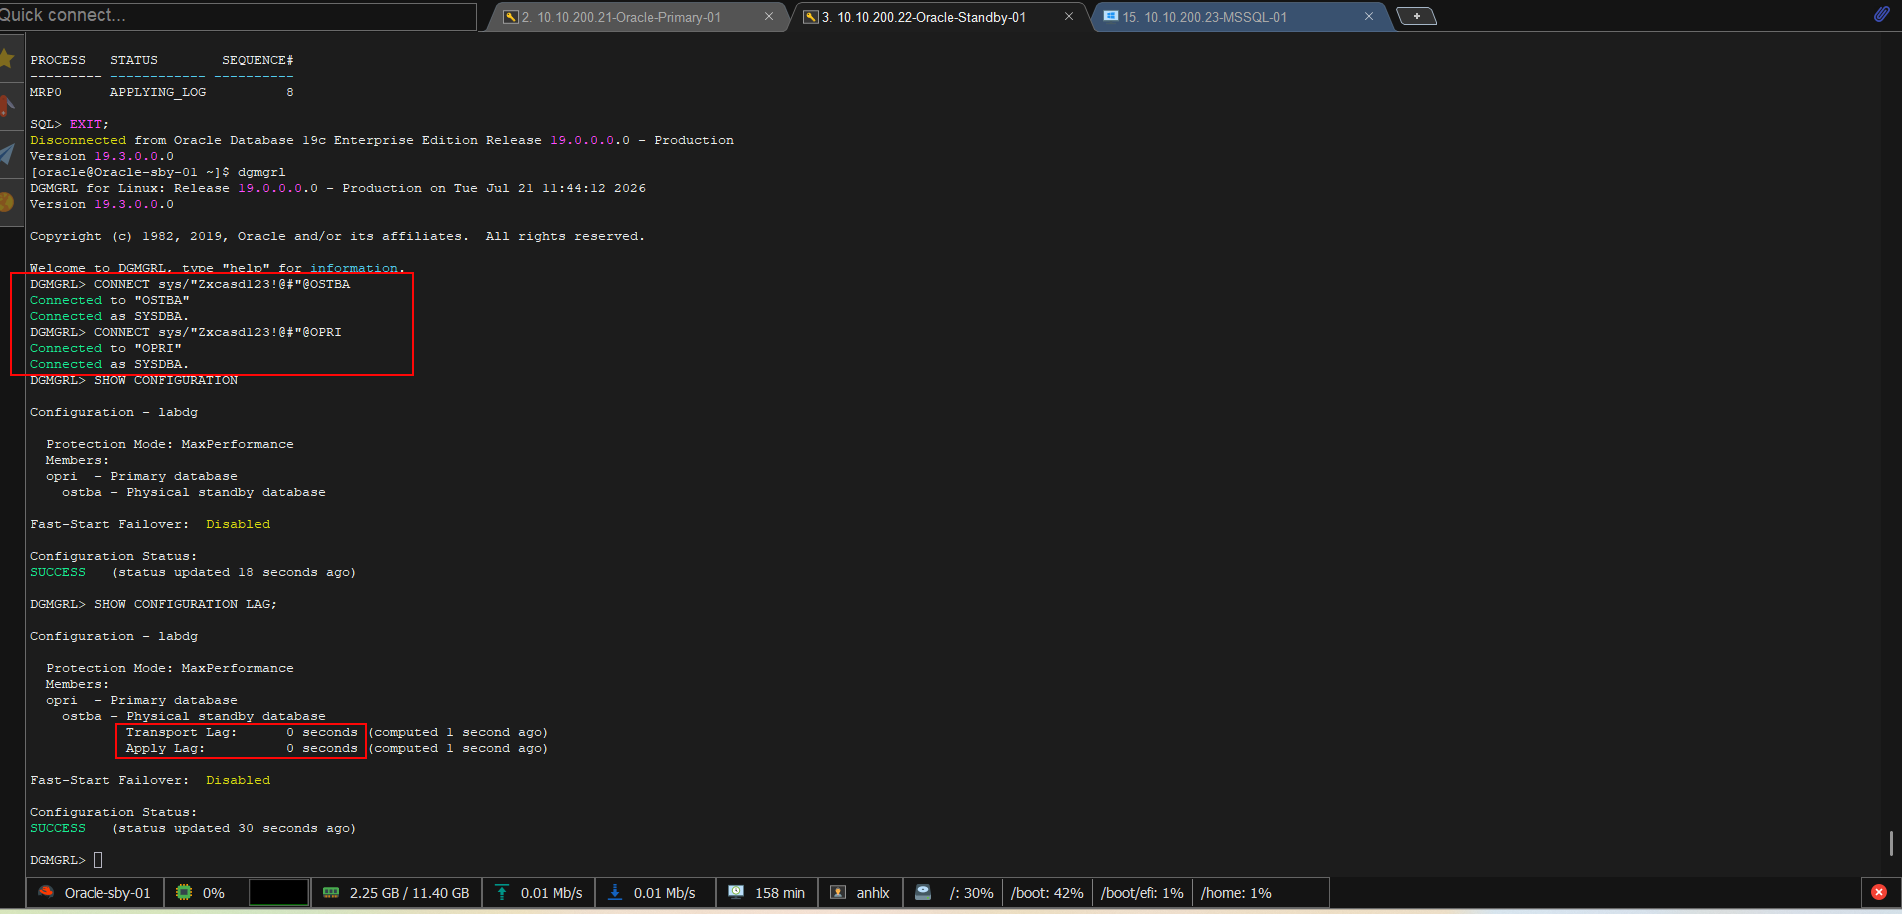Click the /: 30% disk usage entry
The height and width of the screenshot is (914, 1902).
click(x=971, y=893)
